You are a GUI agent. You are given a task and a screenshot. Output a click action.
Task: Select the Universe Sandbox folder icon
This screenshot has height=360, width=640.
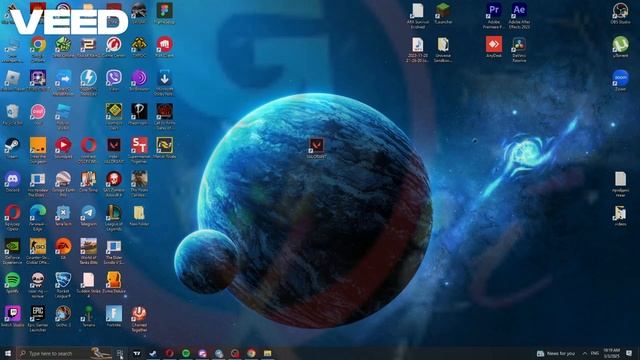(443, 44)
